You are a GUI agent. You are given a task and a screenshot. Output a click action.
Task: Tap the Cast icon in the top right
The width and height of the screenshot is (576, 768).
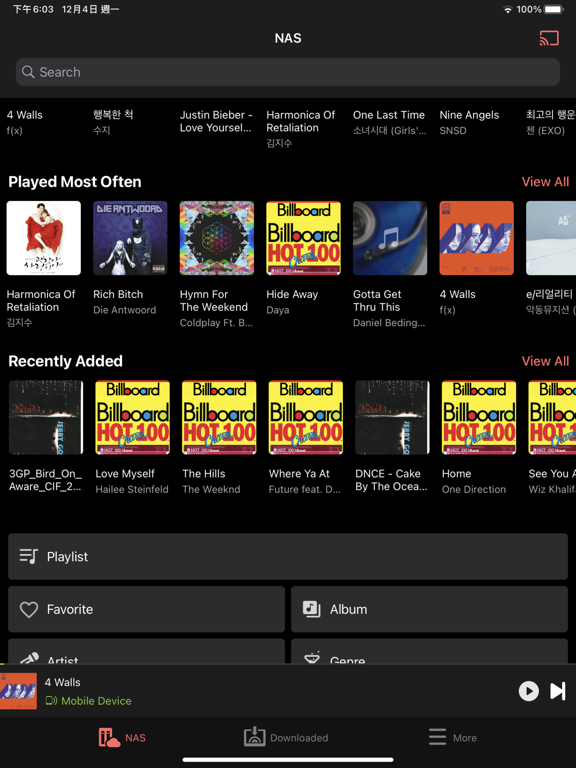[x=549, y=38]
